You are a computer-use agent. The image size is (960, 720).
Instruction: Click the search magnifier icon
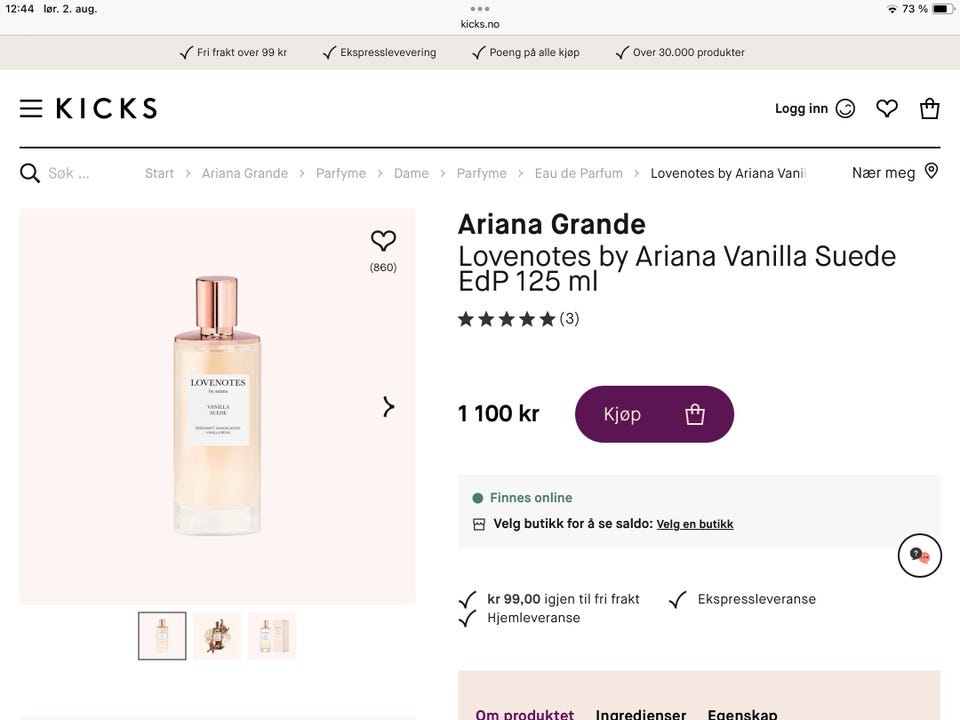tap(30, 173)
